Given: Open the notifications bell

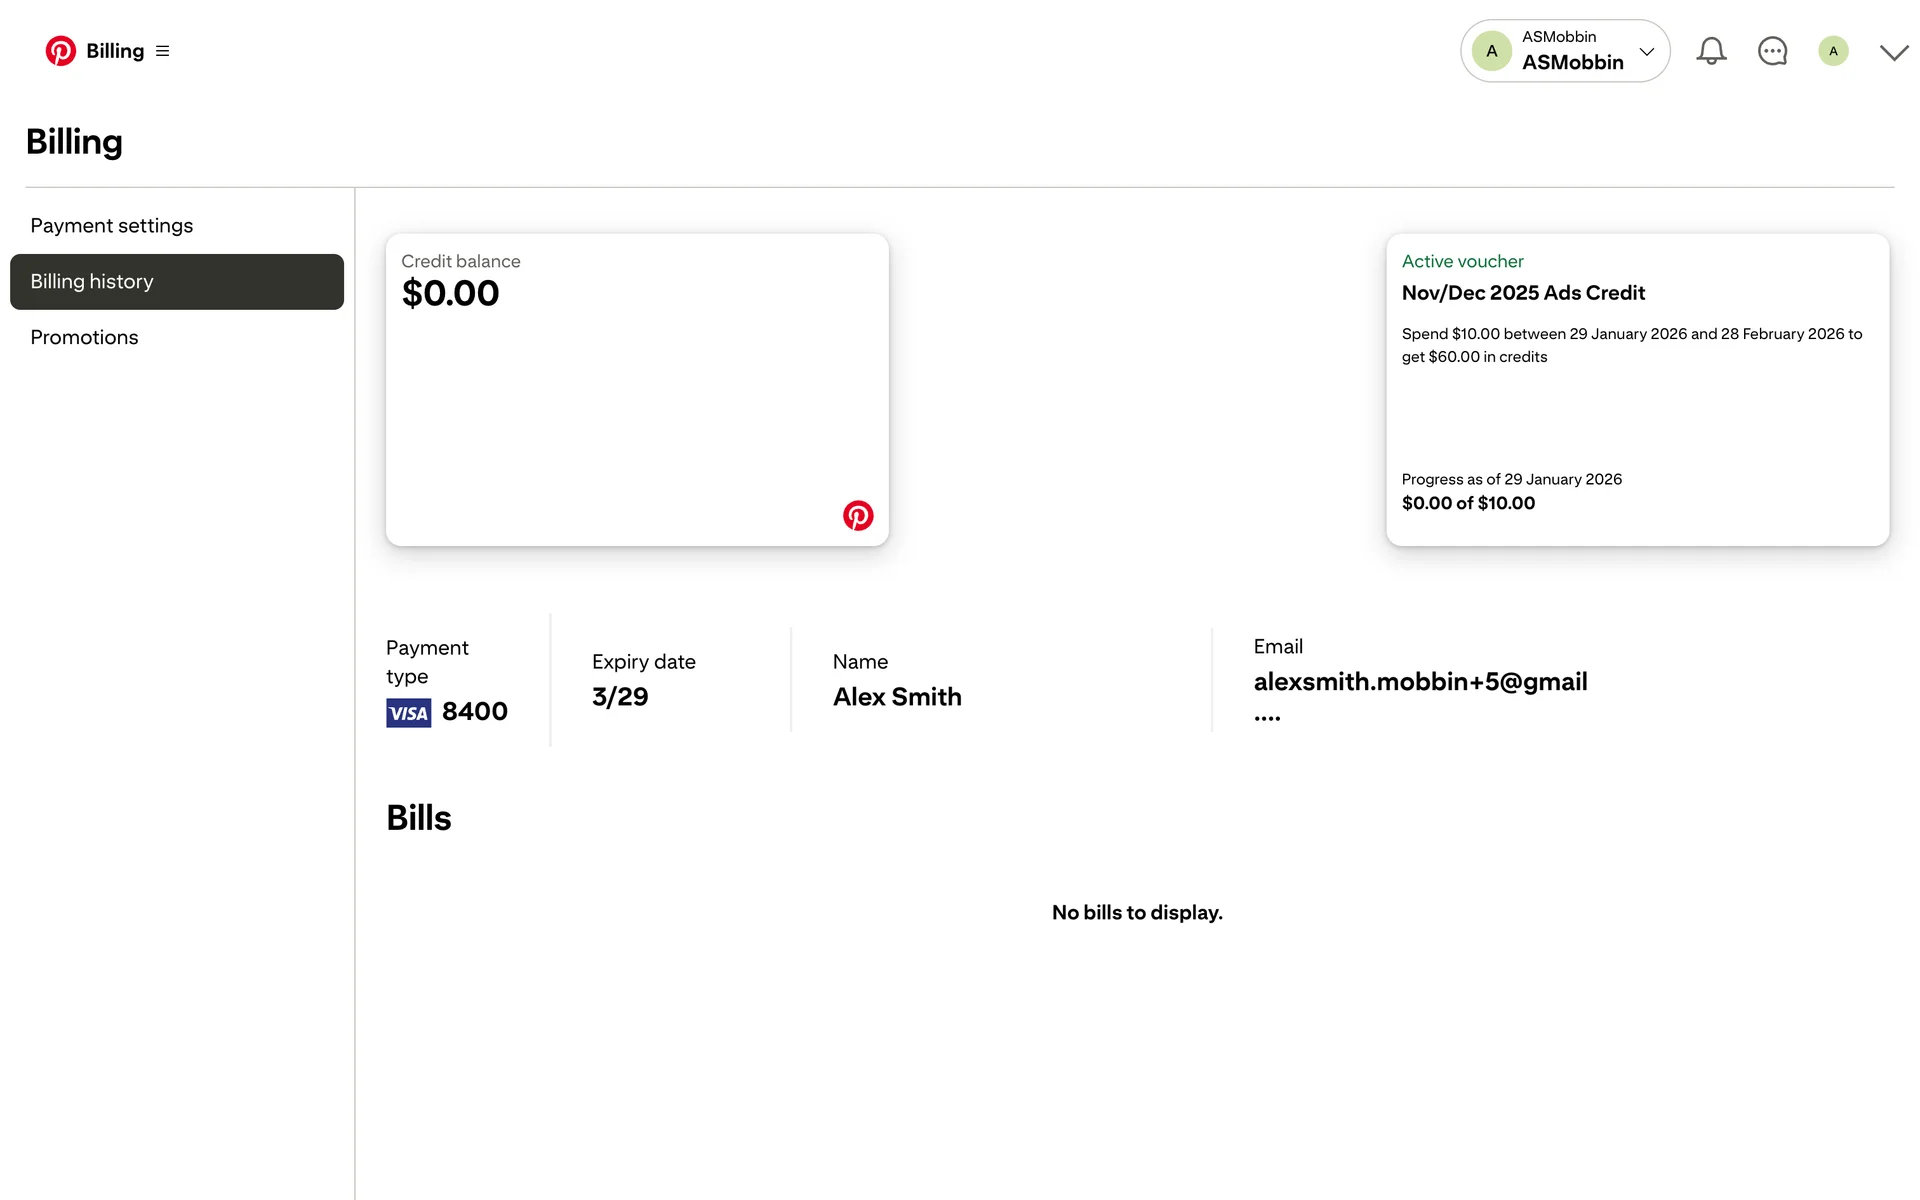Looking at the screenshot, I should 1711,51.
